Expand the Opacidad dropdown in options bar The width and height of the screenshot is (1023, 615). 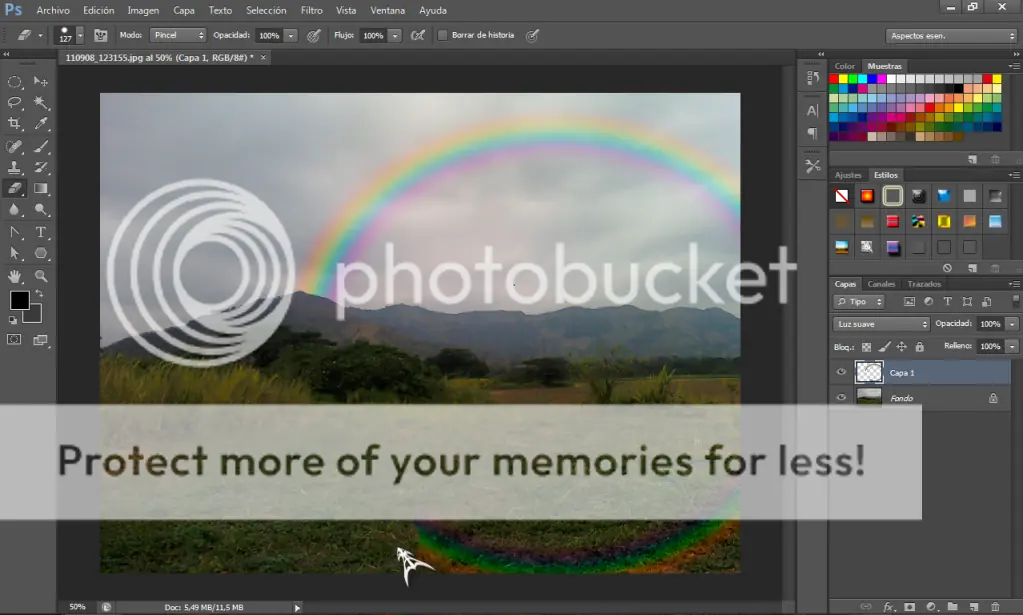tap(291, 36)
